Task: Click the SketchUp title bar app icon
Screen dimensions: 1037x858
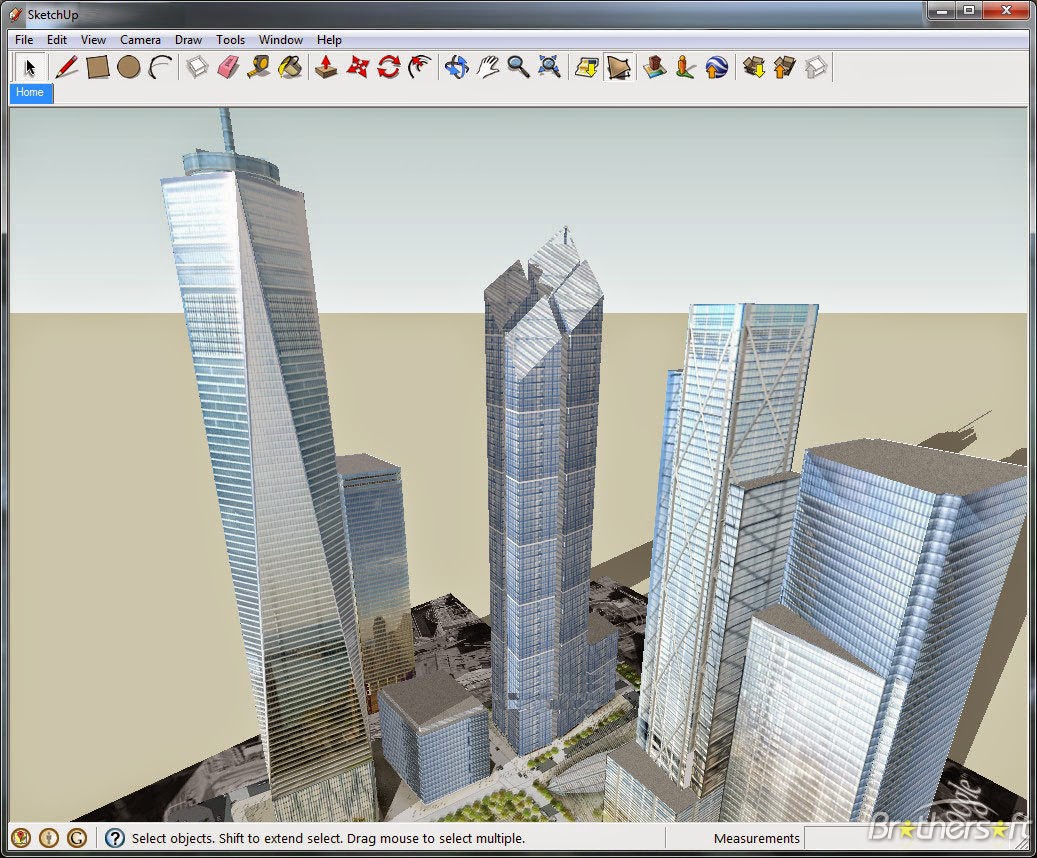Action: (17, 14)
